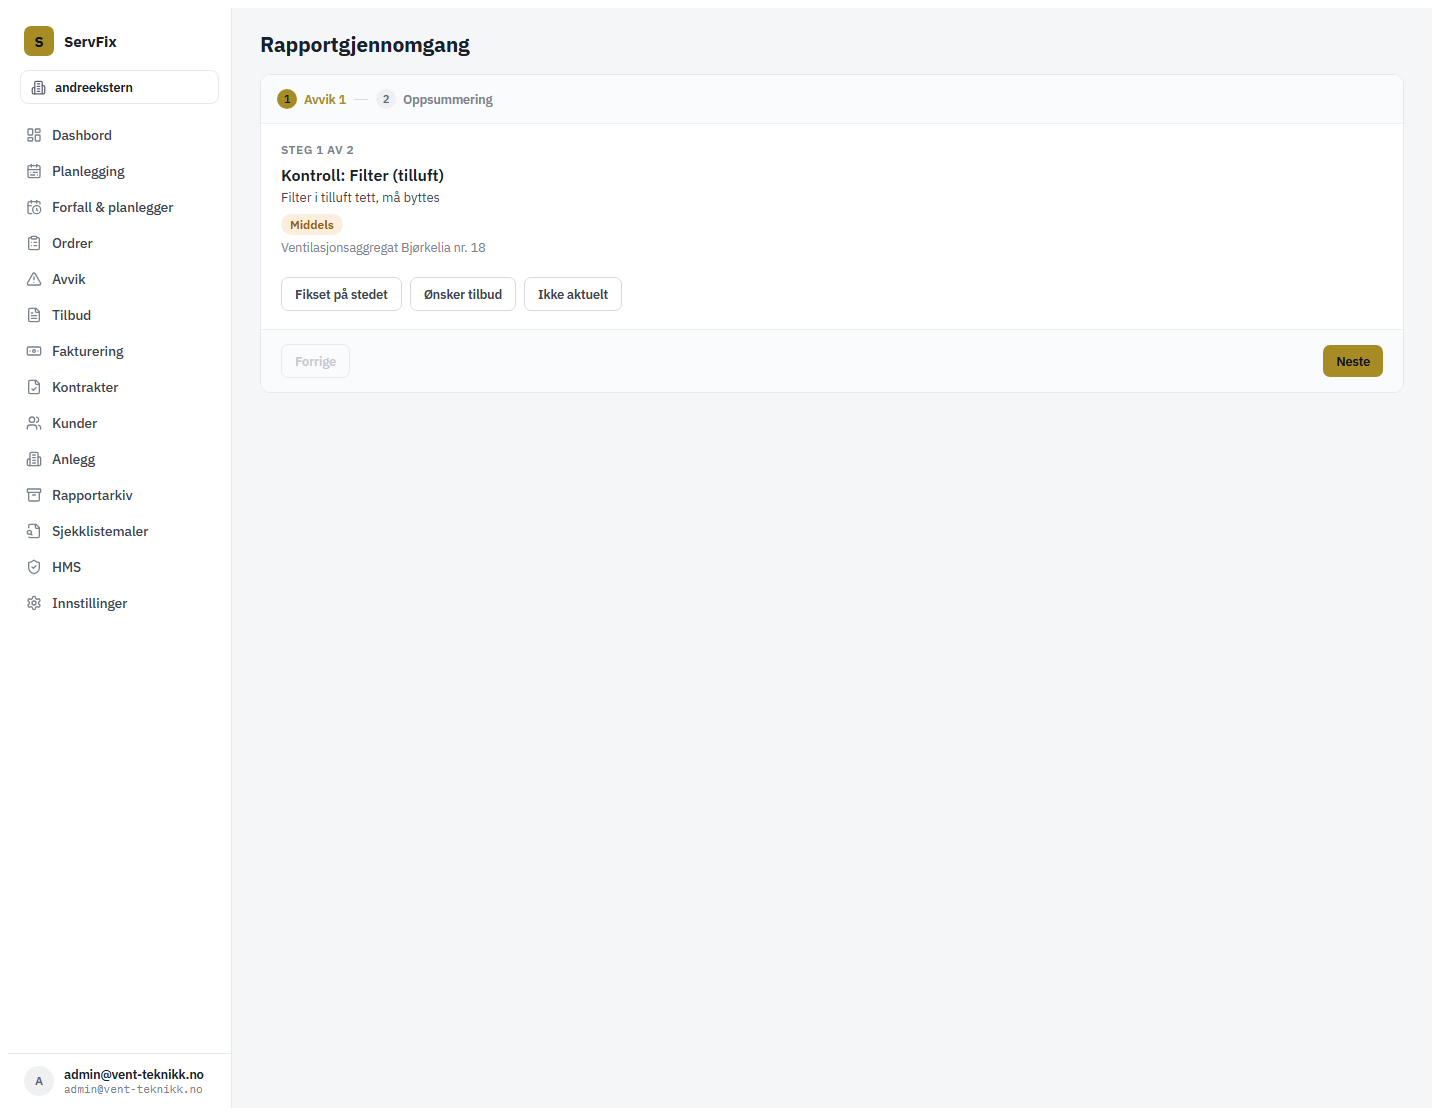Click the 'STEG 1 AV 2' label

[317, 150]
